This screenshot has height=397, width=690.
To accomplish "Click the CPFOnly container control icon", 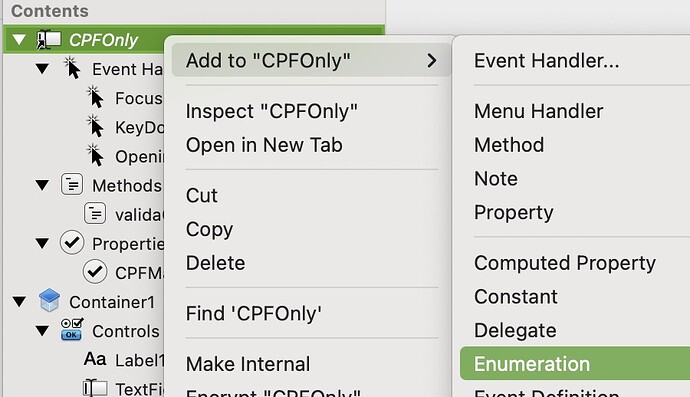I will click(x=48, y=40).
